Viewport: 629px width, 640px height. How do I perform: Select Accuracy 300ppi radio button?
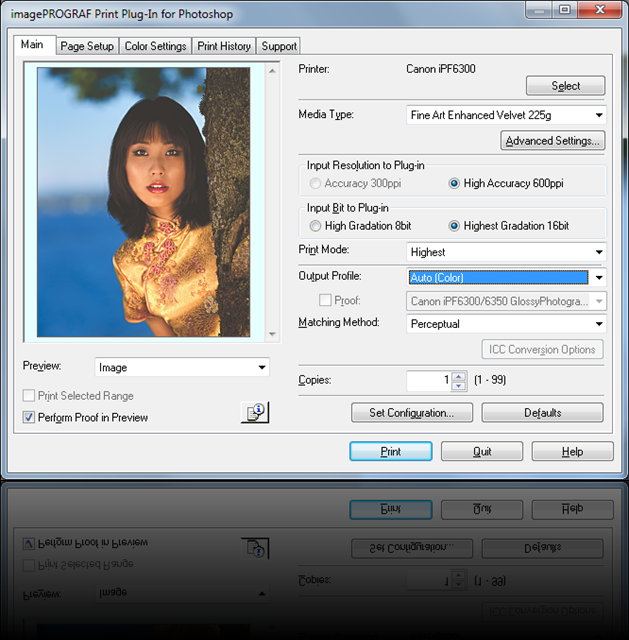pos(315,183)
